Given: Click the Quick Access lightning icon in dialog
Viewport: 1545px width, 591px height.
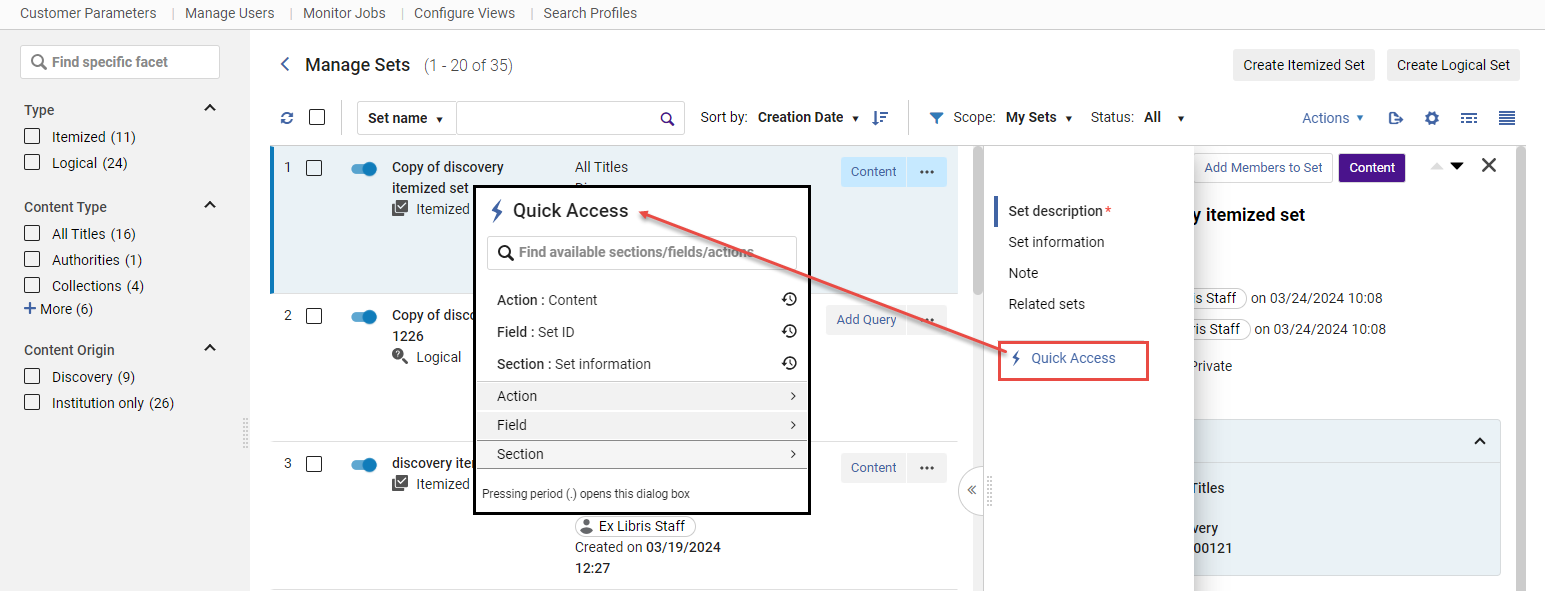Looking at the screenshot, I should point(497,211).
